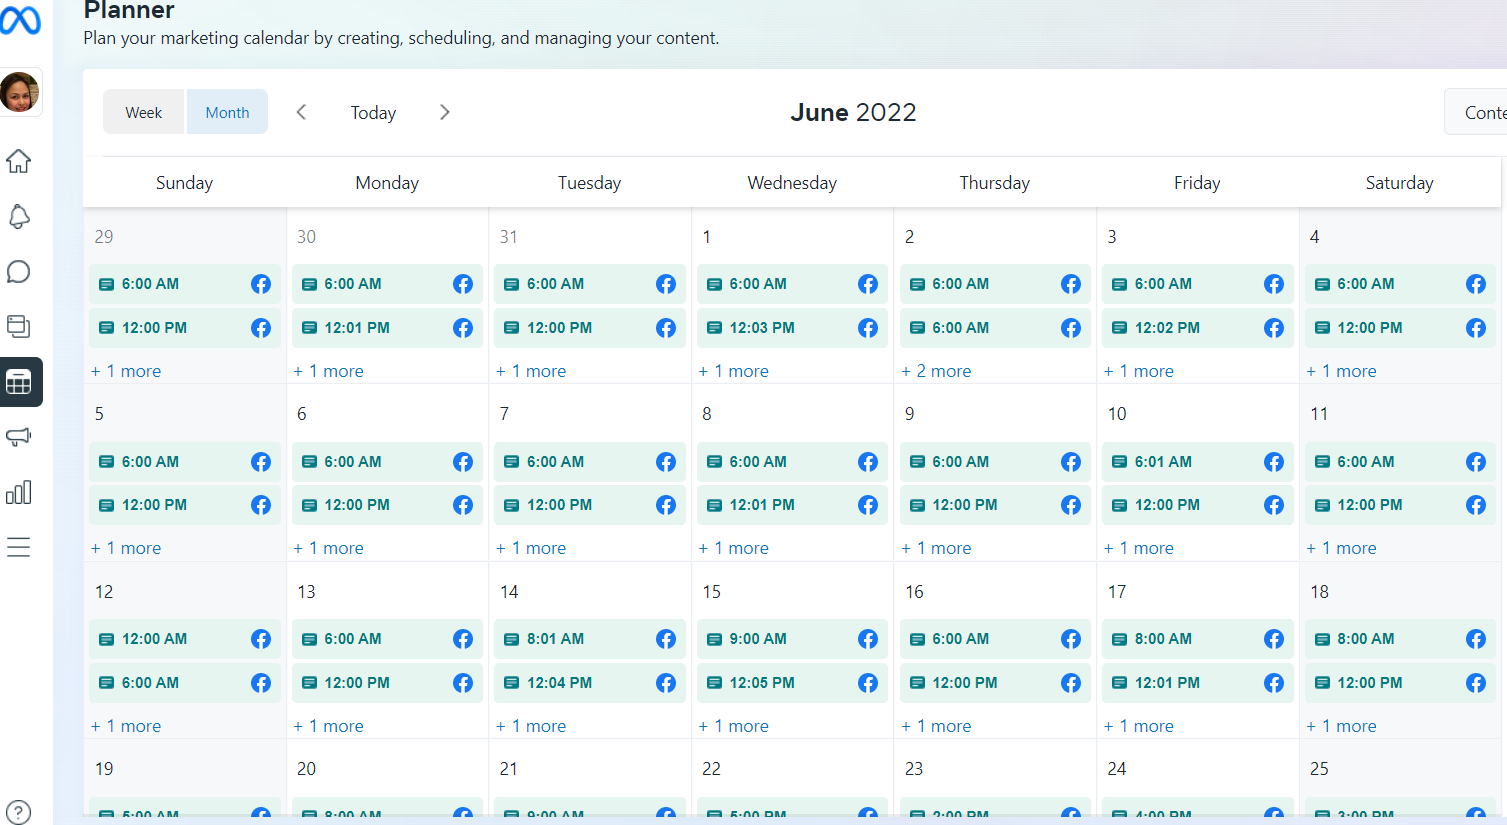The width and height of the screenshot is (1507, 825).
Task: Click post-type icon on 12:05 PM June 15 post
Action: [714, 683]
